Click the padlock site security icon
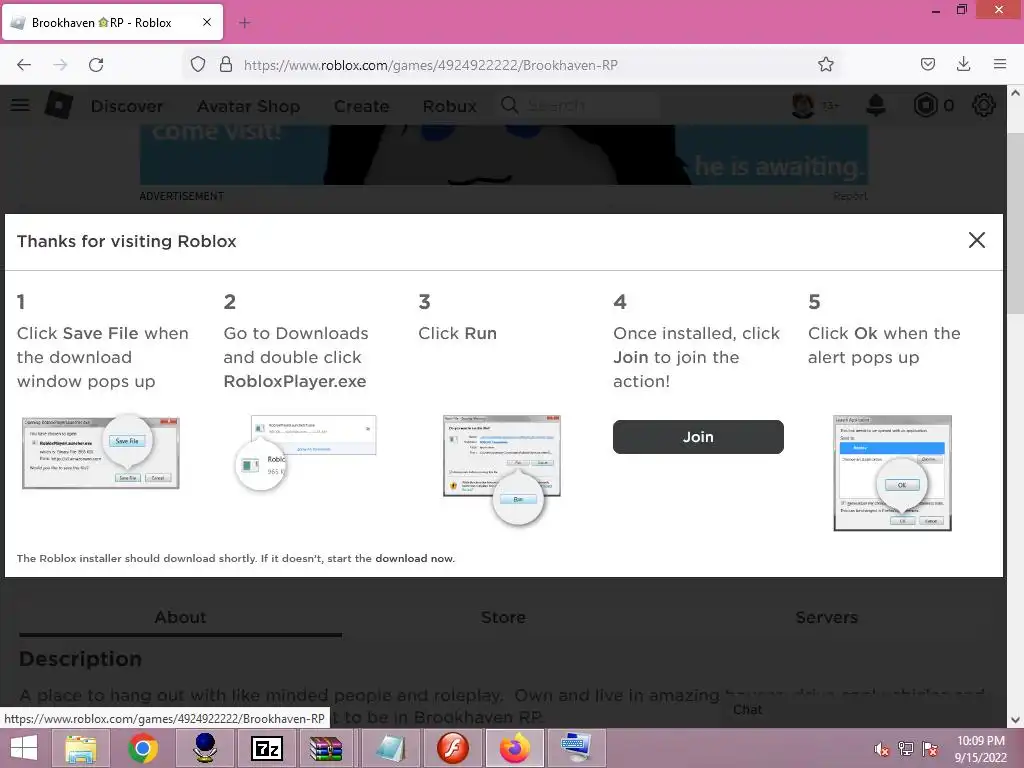The height and width of the screenshot is (768, 1024). click(x=226, y=65)
